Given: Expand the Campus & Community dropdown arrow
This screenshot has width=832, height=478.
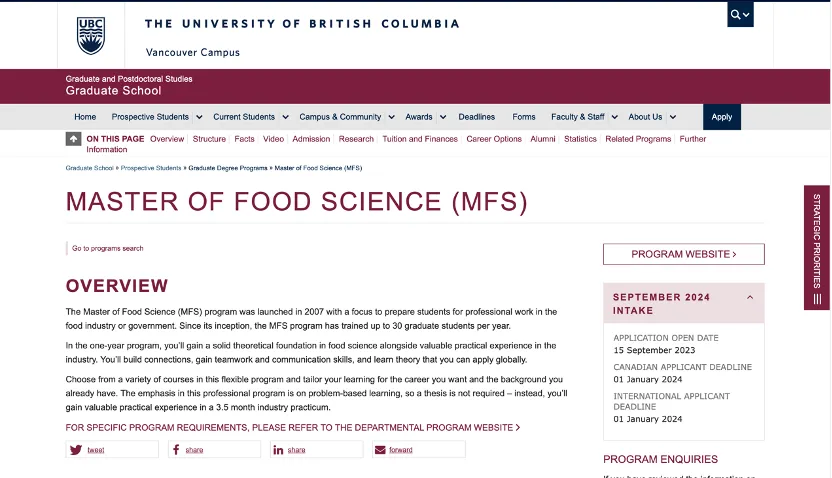Looking at the screenshot, I should pyautogui.click(x=391, y=117).
